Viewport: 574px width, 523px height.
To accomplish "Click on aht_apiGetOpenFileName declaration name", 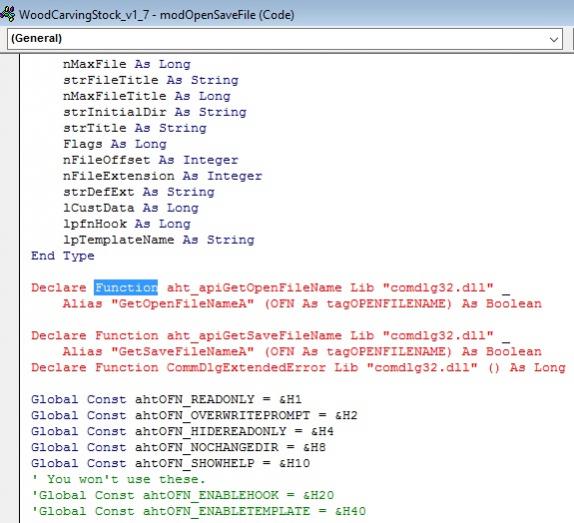I will tap(254, 288).
